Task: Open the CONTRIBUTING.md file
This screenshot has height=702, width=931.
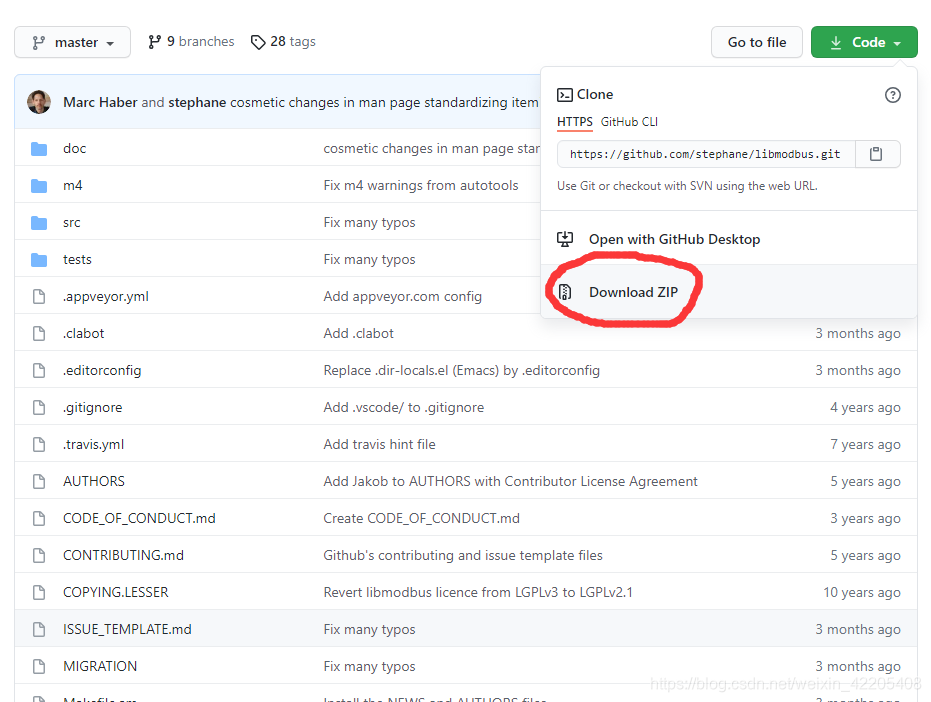Action: 124,555
